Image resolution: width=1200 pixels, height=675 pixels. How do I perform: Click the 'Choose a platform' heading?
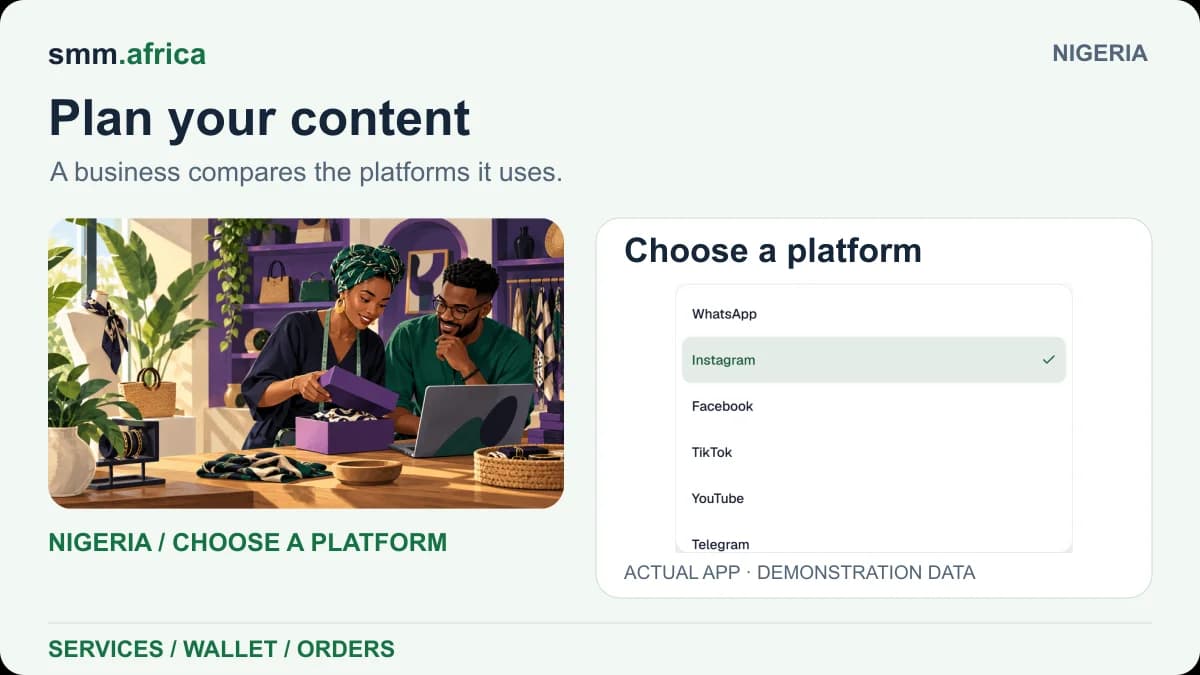click(x=773, y=250)
